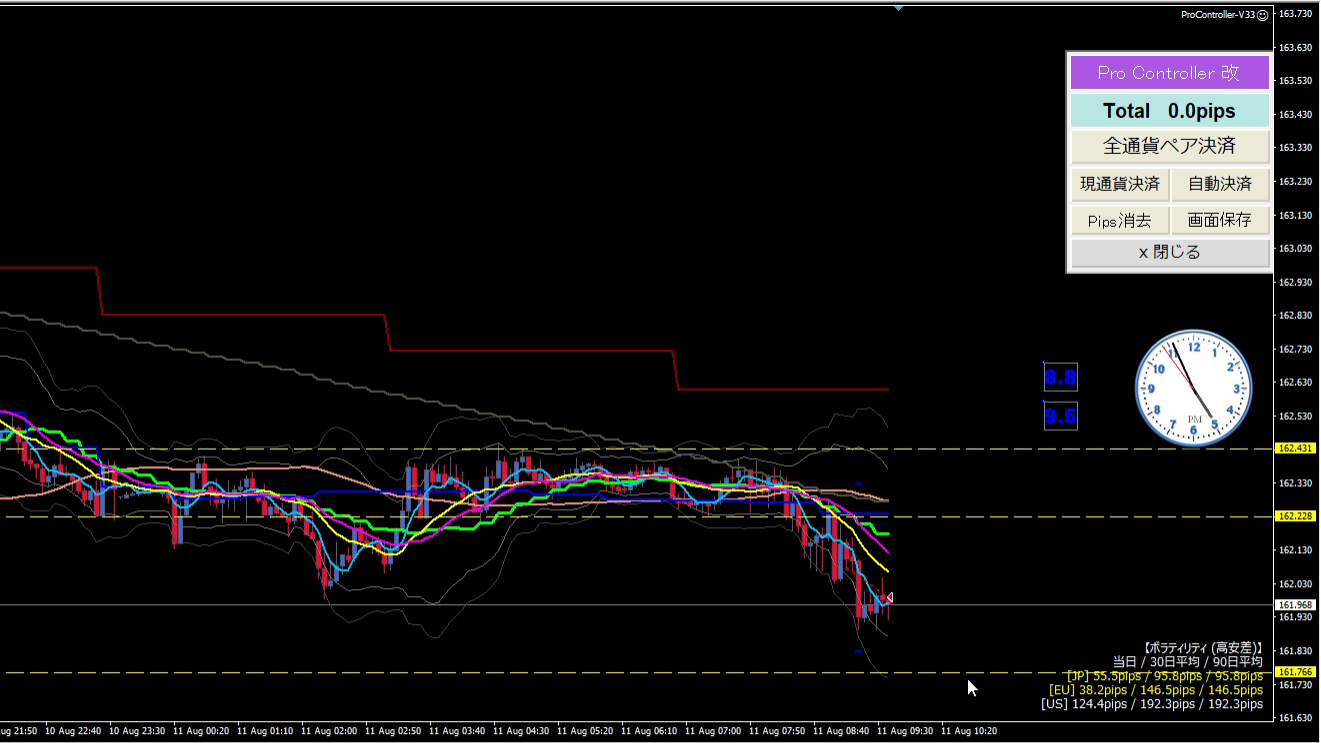Click the [EU] 38.2pips volatility row

click(1155, 690)
